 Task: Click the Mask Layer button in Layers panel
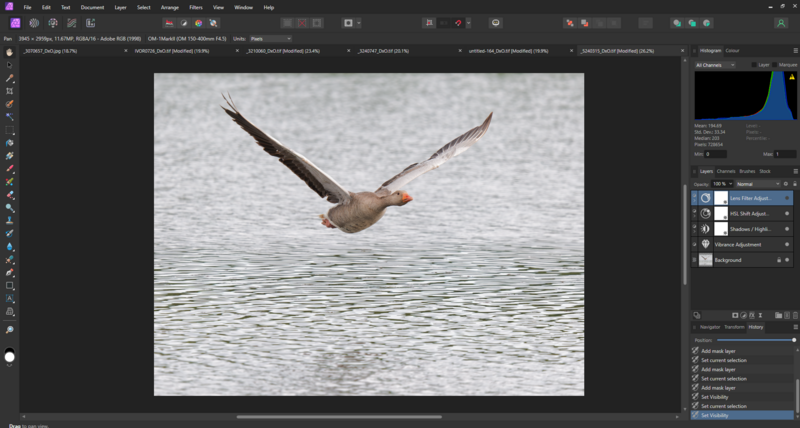(x=735, y=316)
